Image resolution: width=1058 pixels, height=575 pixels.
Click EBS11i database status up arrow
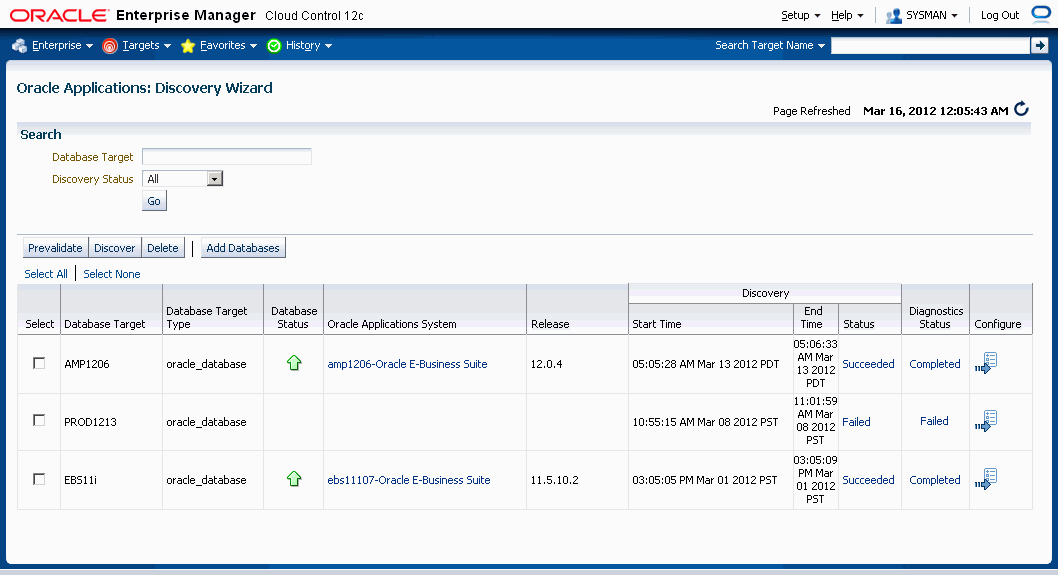coord(294,479)
